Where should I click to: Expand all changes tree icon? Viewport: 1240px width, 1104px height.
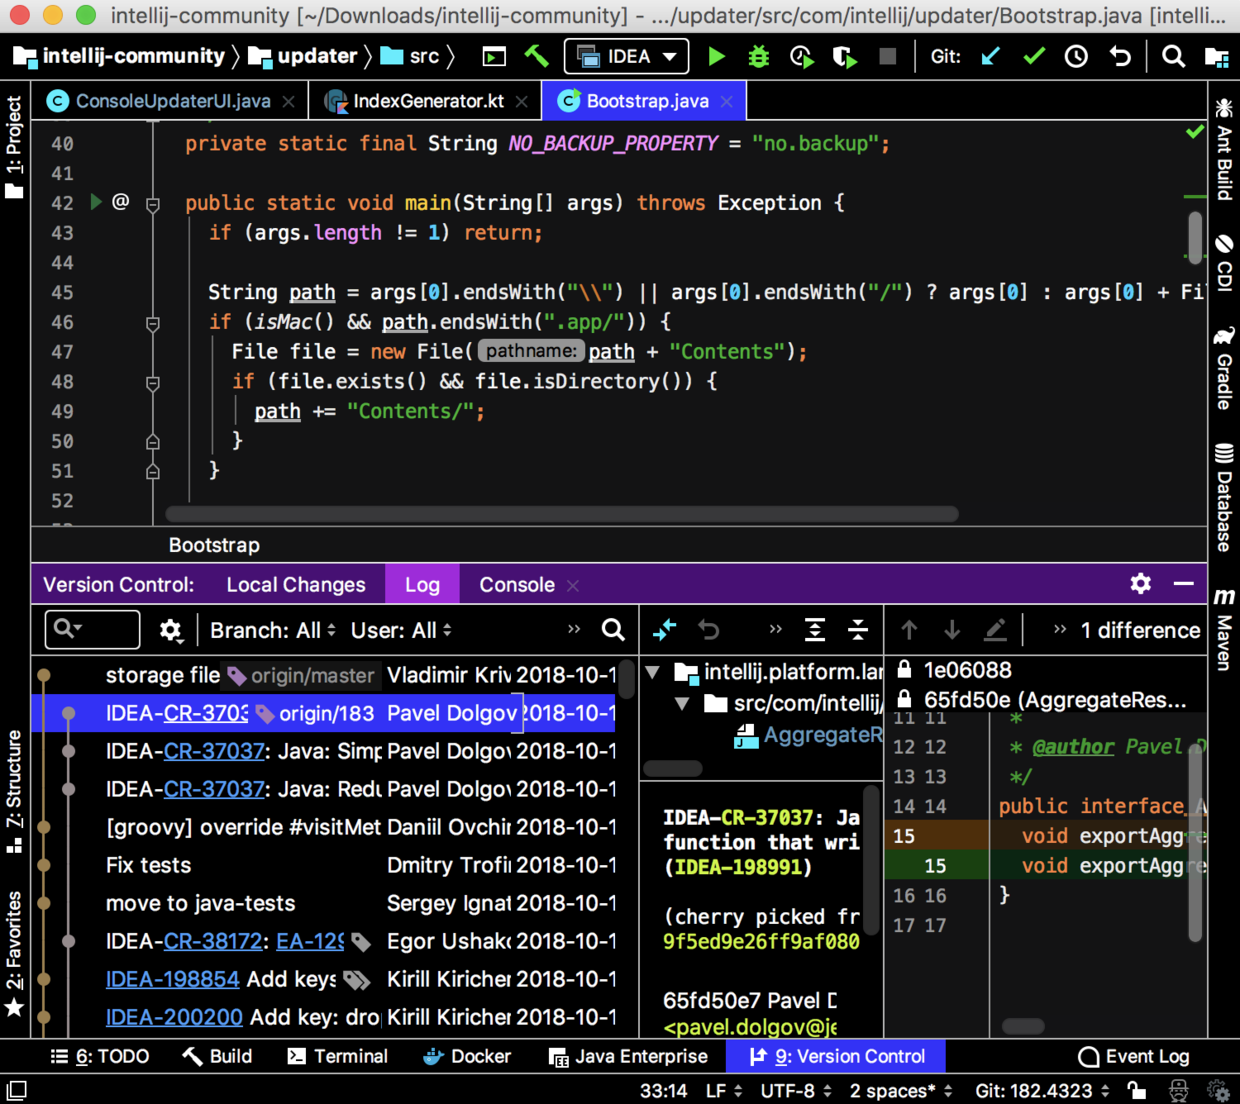point(815,629)
